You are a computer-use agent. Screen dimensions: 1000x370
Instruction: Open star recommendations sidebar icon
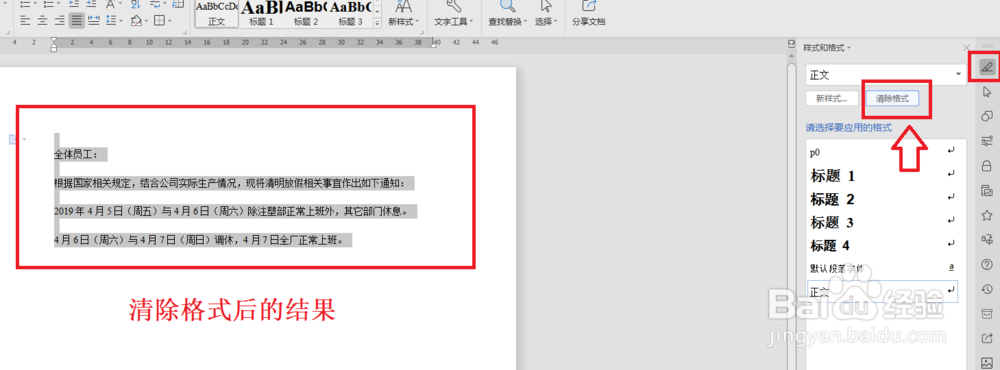(x=987, y=215)
